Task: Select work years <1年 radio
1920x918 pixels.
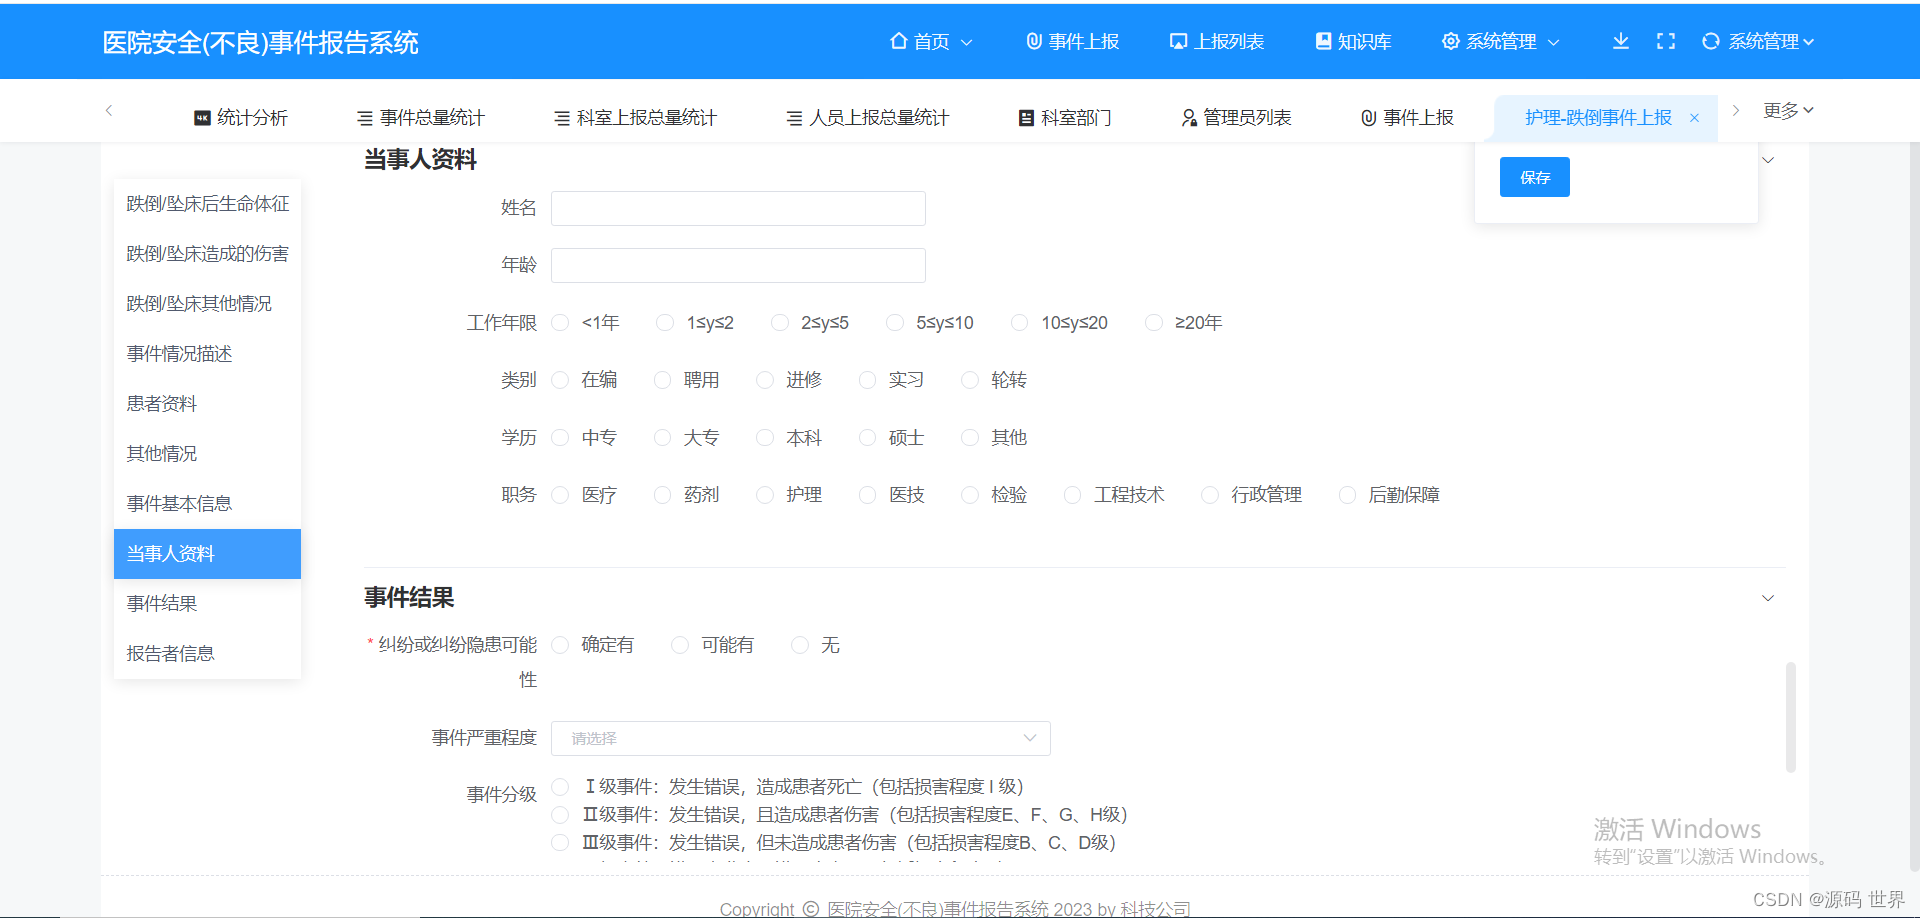Action: [x=560, y=322]
